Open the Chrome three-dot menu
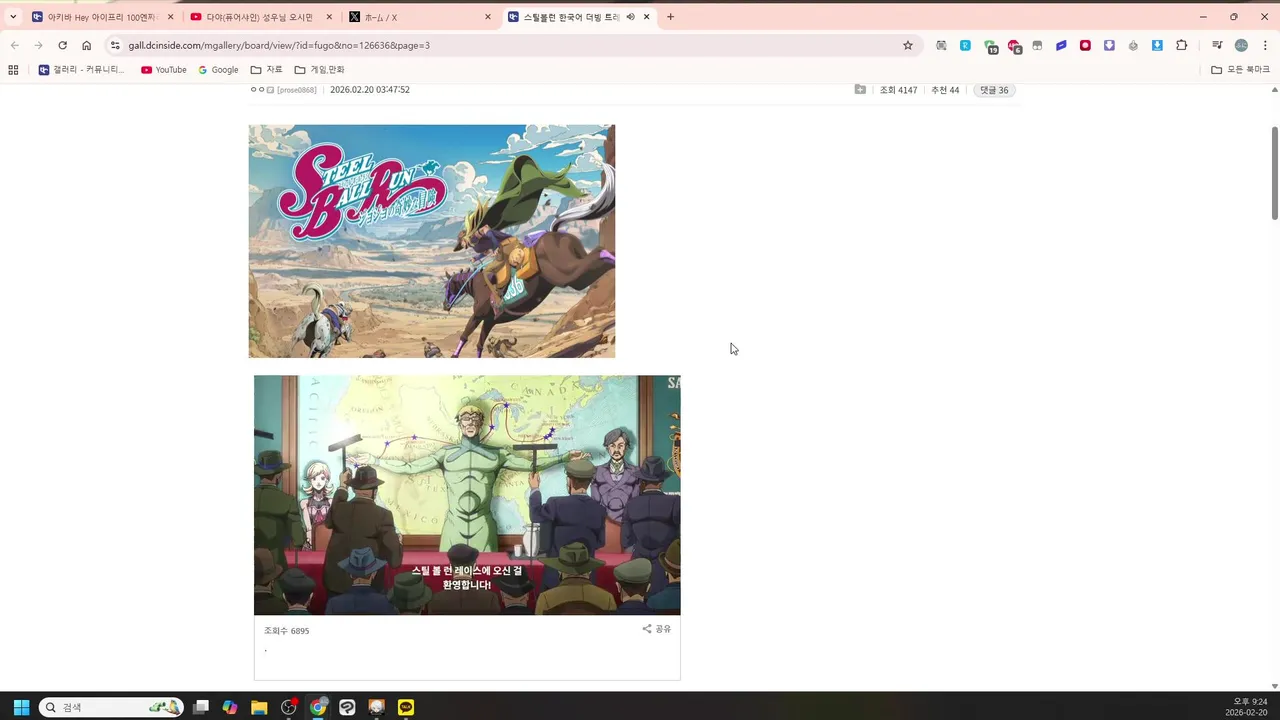1280x720 pixels. (1265, 45)
